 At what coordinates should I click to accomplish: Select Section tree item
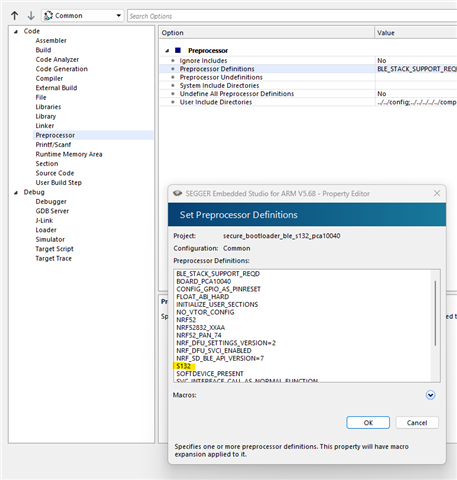47,164
